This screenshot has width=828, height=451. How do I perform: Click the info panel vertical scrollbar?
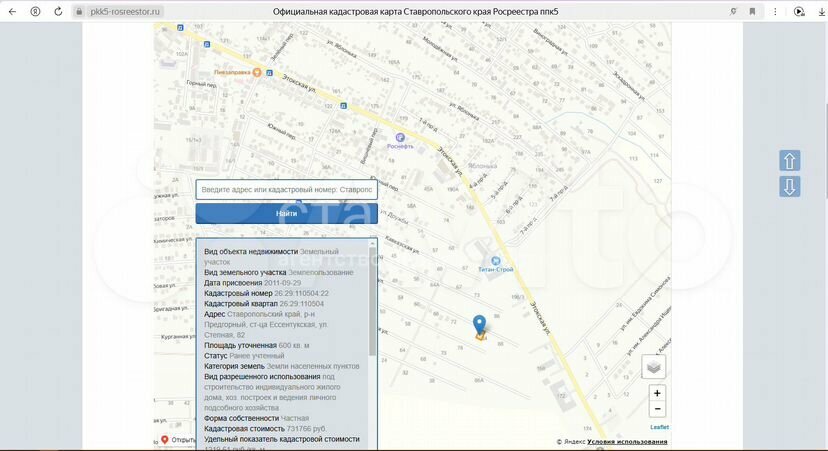point(372,301)
